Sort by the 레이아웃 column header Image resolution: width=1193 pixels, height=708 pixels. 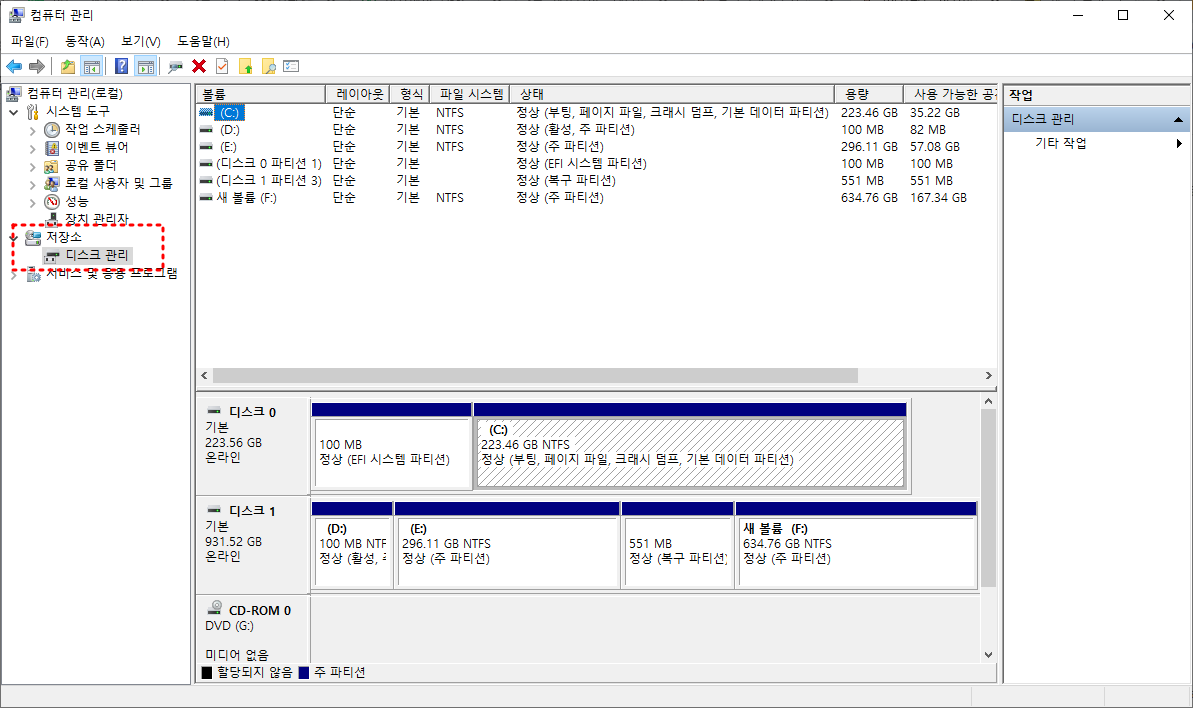tap(358, 94)
